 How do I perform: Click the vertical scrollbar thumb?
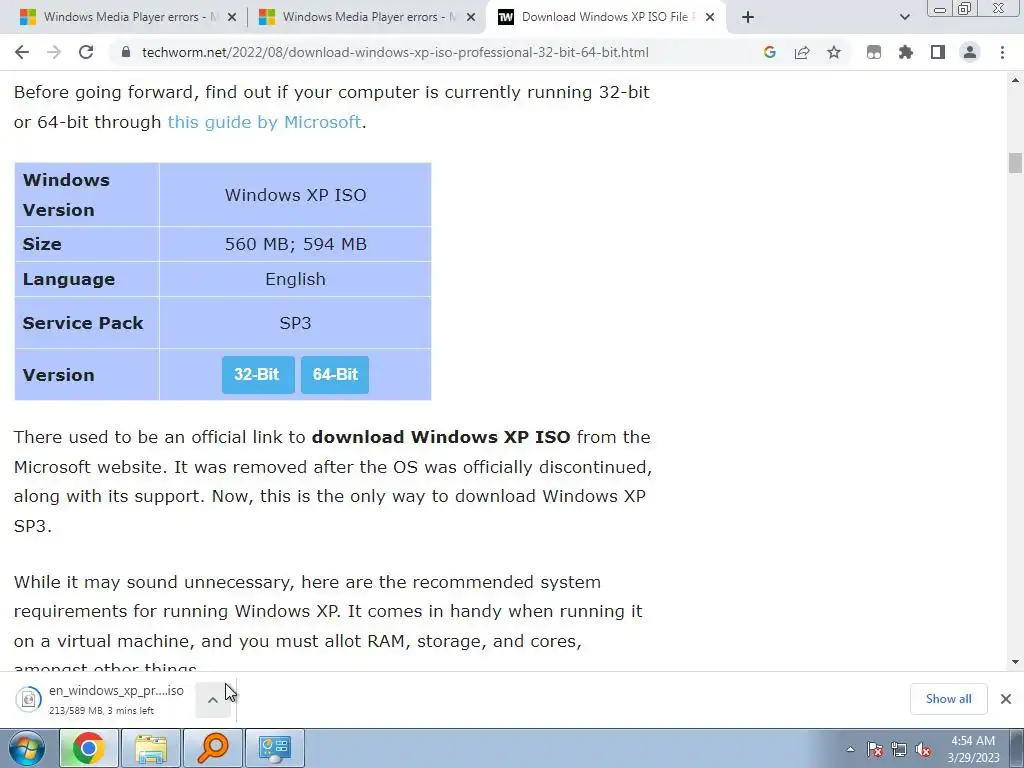[x=1015, y=163]
